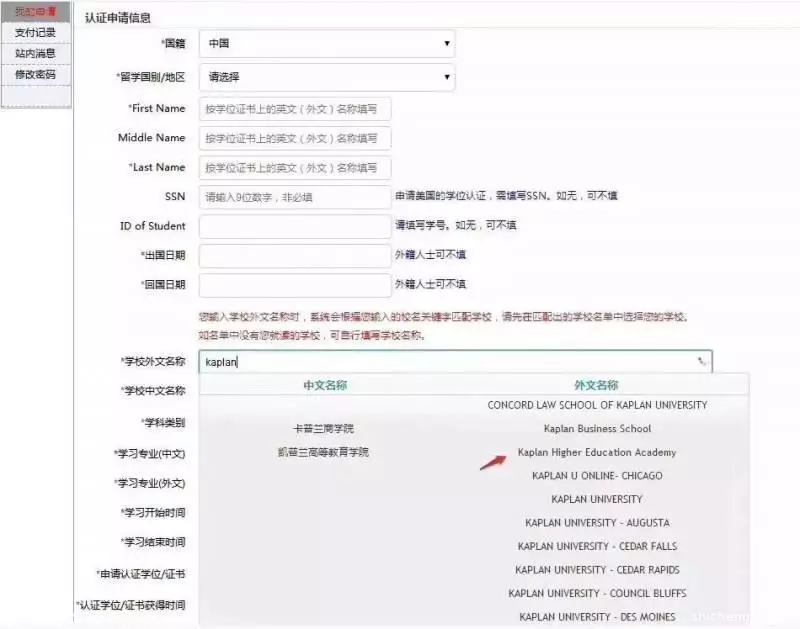800x629 pixels.
Task: Select the highlighted top sidebar menu item
Action: coord(35,12)
